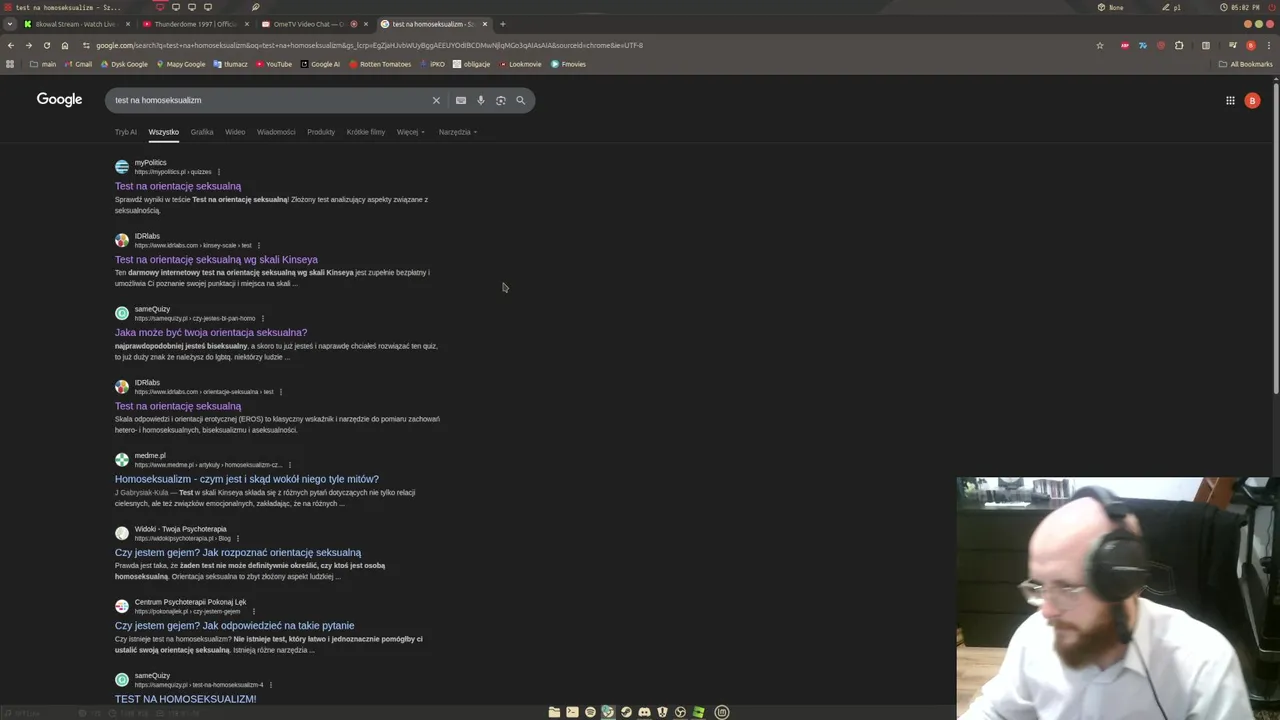Submit search with the magnifier icon

[x=520, y=100]
